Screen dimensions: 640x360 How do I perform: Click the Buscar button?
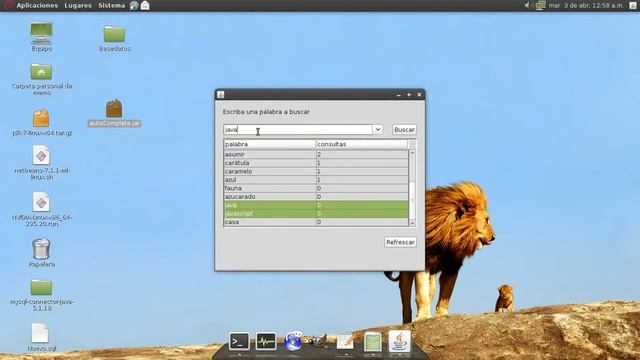coord(404,129)
